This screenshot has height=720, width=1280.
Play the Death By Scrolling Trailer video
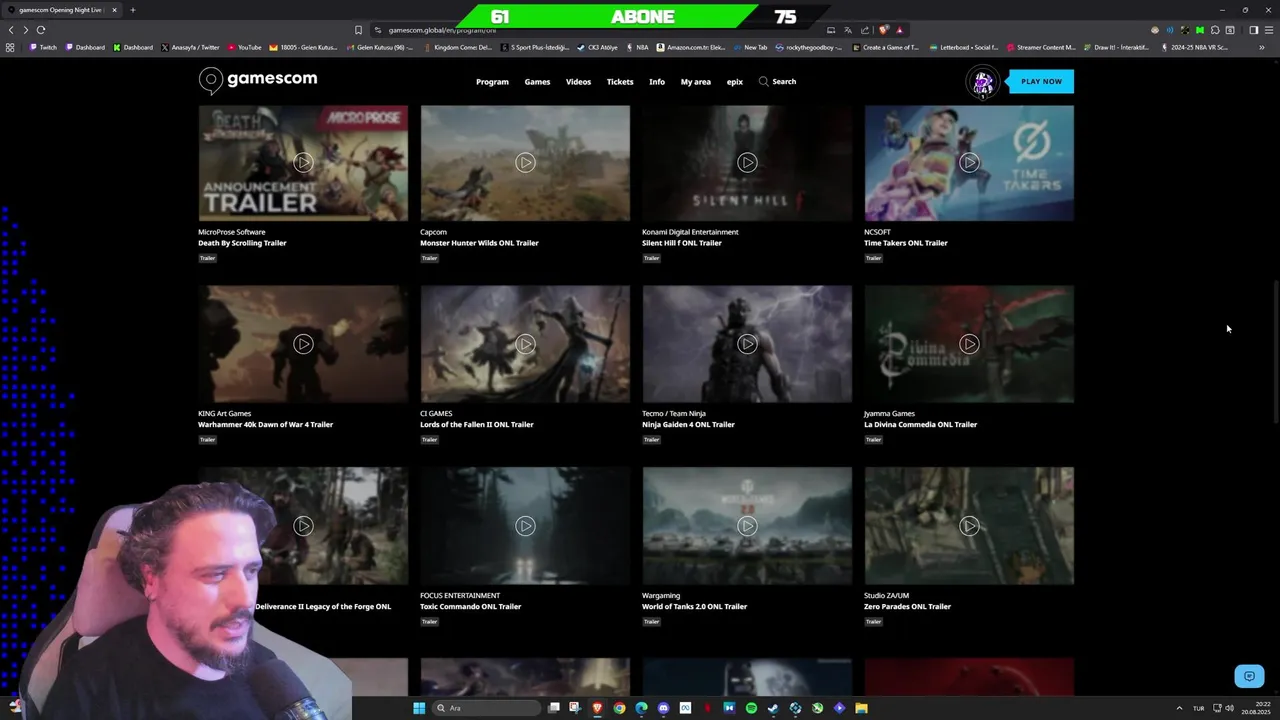(x=303, y=162)
